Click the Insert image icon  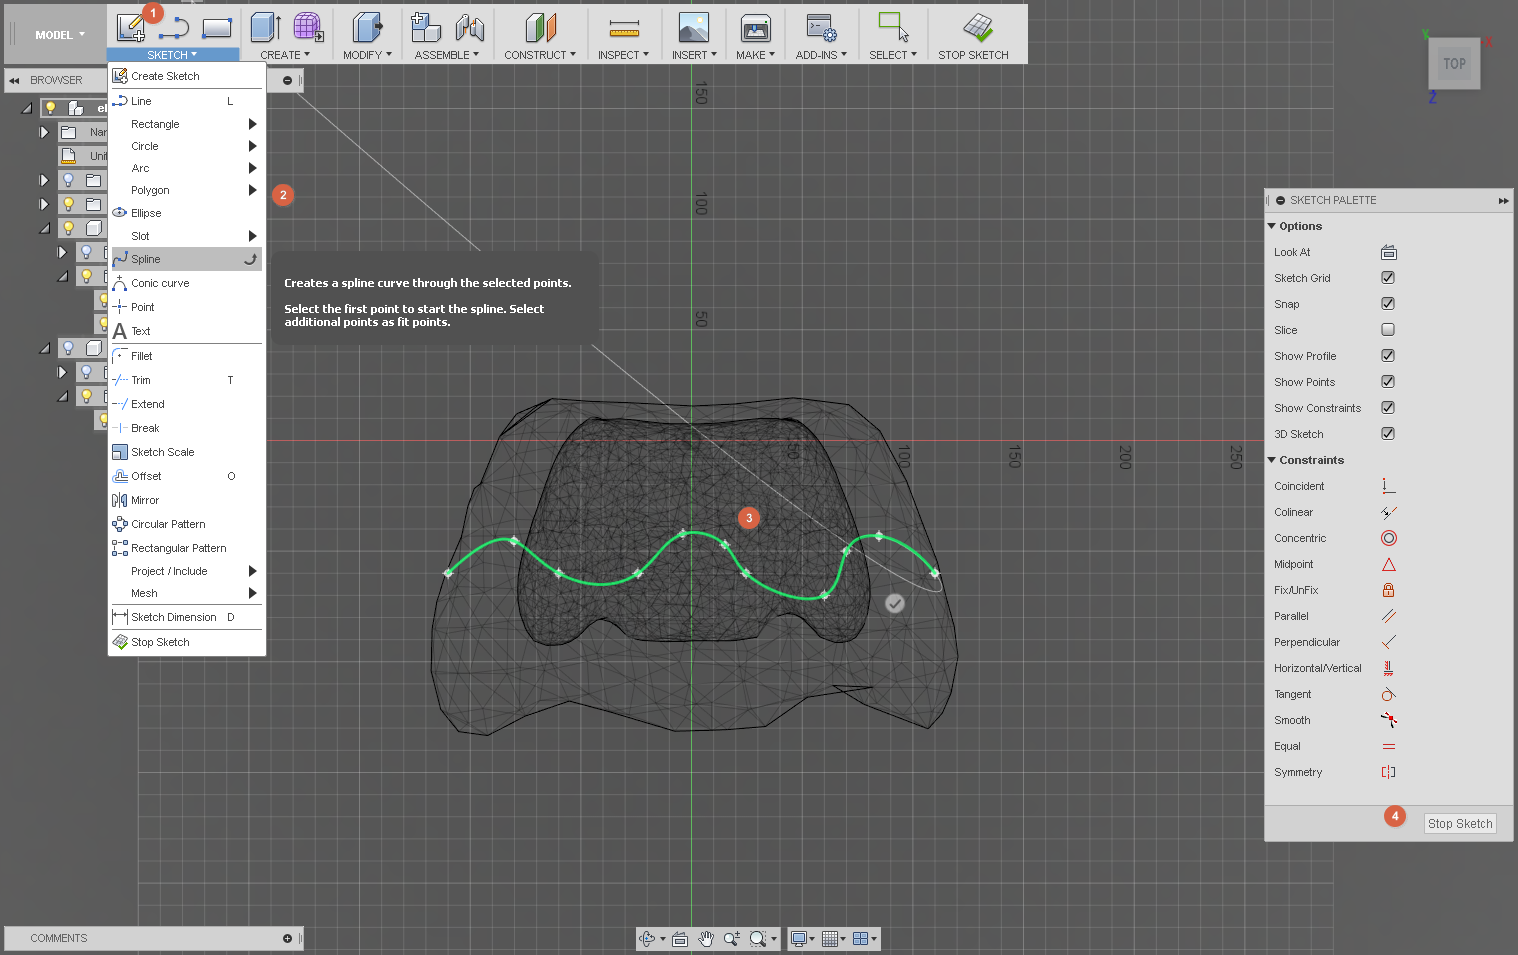click(x=694, y=27)
